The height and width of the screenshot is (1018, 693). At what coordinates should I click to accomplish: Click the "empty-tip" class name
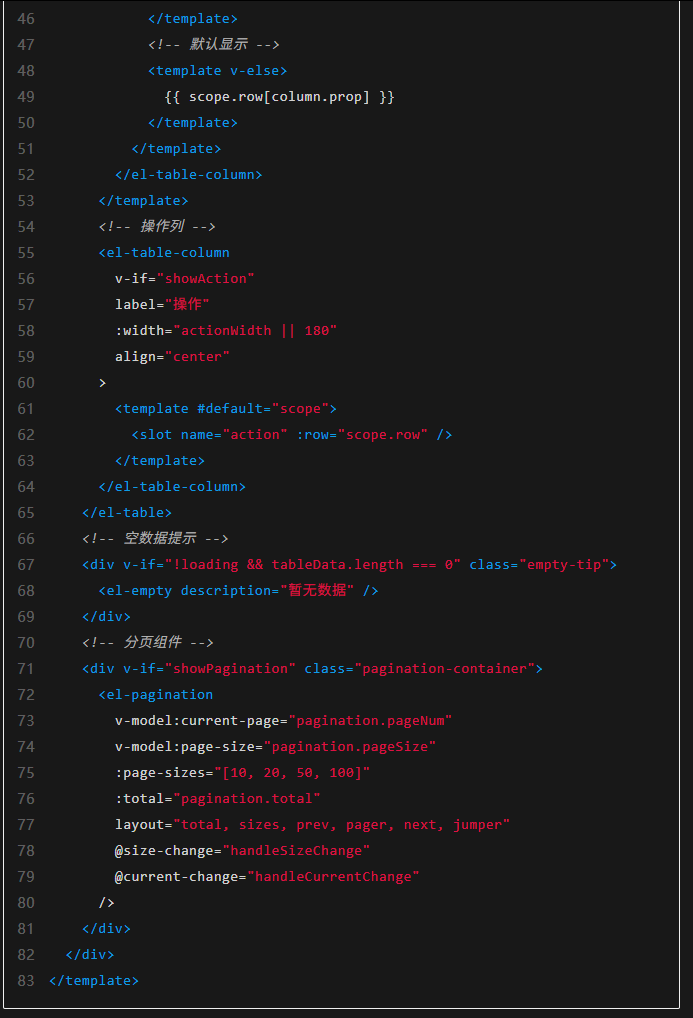(x=563, y=565)
